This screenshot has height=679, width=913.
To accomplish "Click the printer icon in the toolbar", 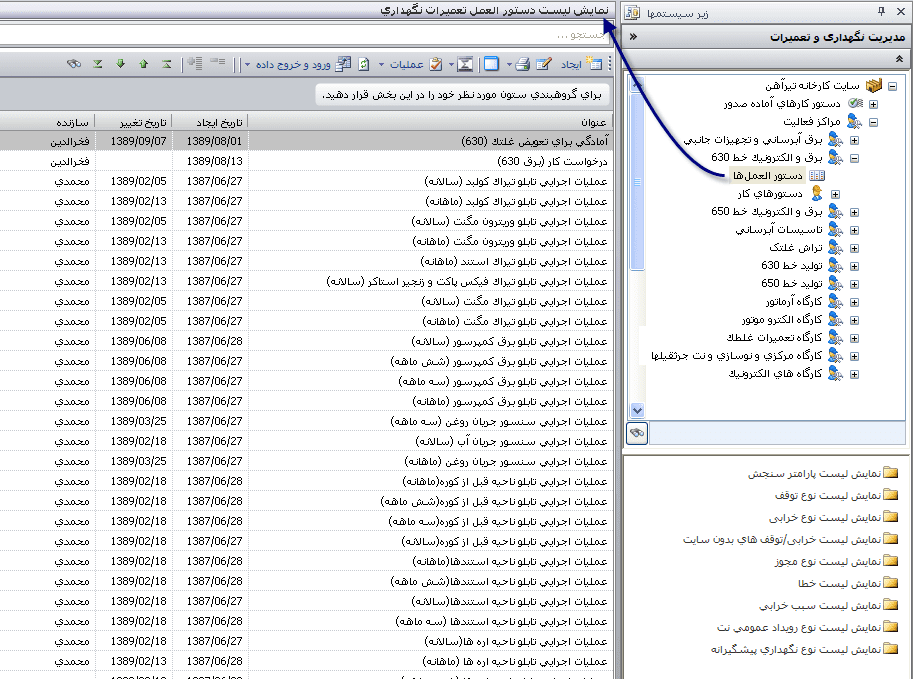I will tap(520, 64).
